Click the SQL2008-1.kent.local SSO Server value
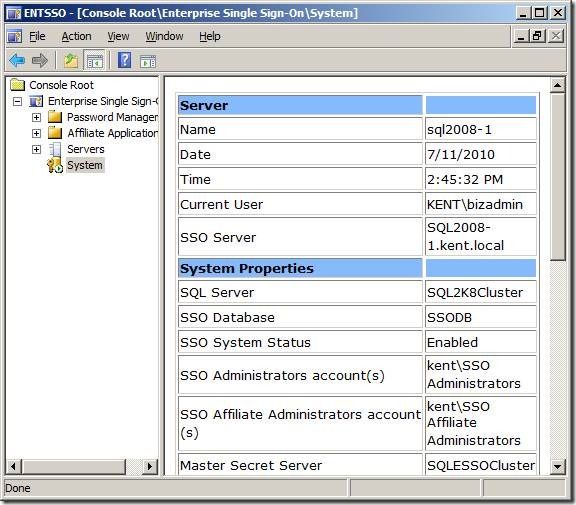Image resolution: width=576 pixels, height=505 pixels. point(465,237)
